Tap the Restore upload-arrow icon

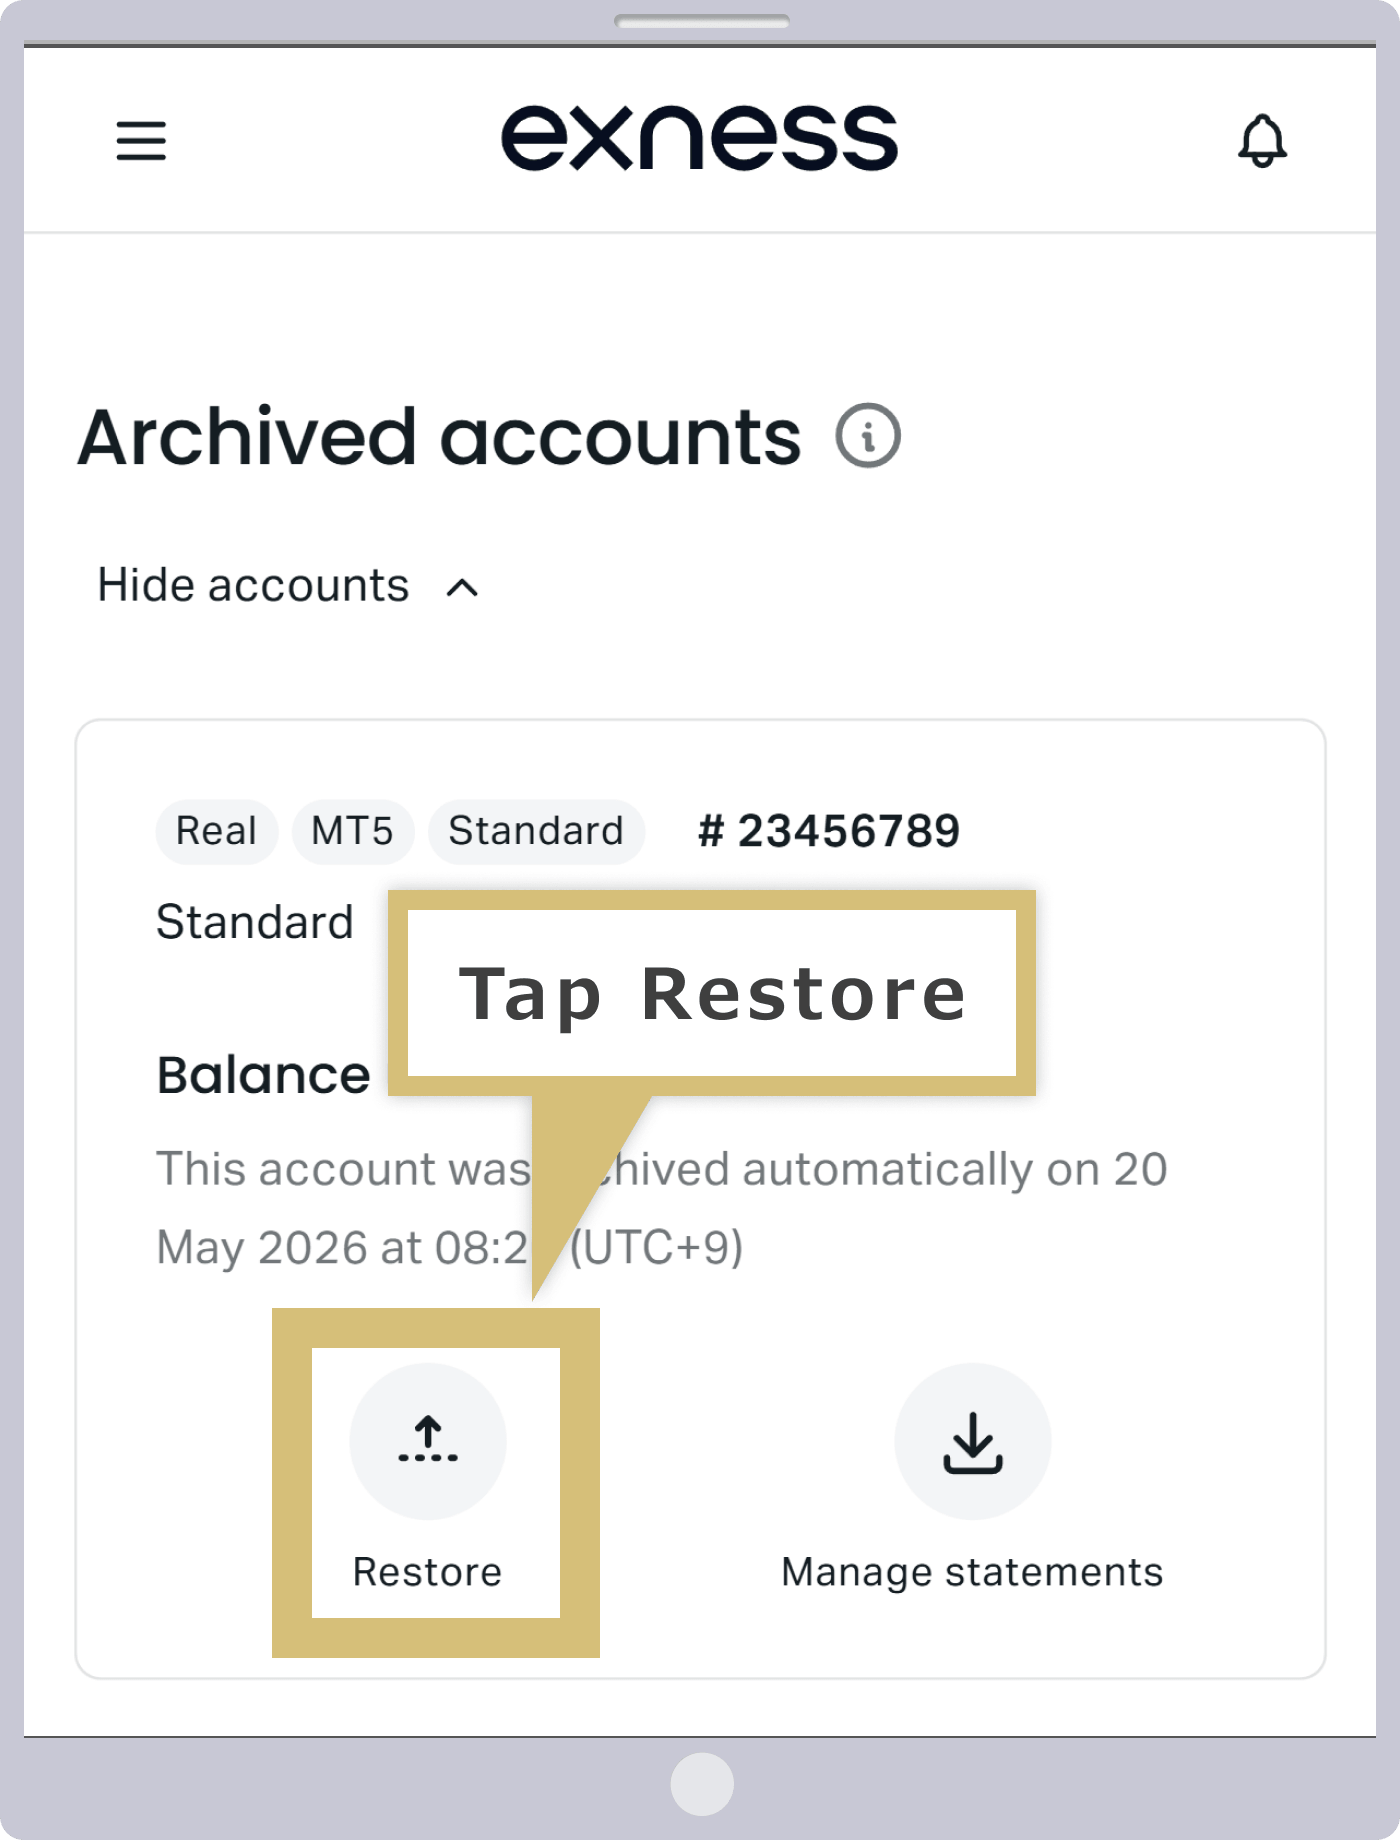click(428, 1441)
